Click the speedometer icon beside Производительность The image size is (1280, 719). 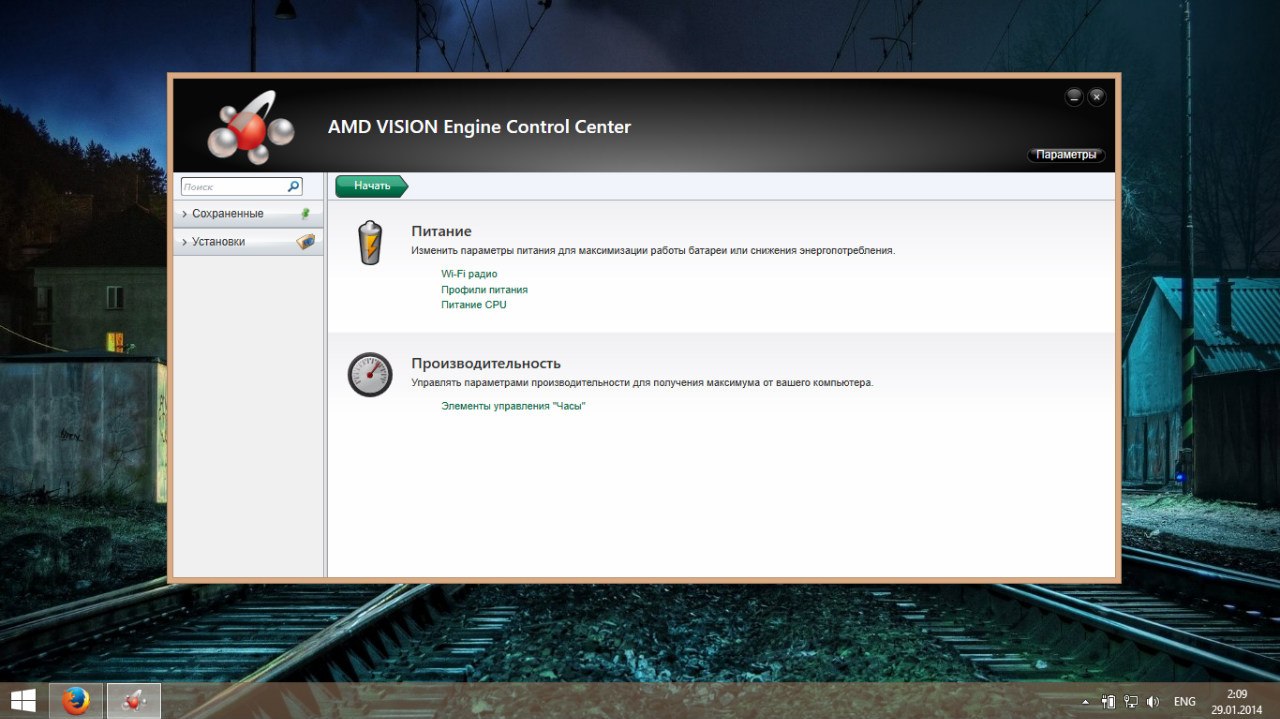[370, 374]
